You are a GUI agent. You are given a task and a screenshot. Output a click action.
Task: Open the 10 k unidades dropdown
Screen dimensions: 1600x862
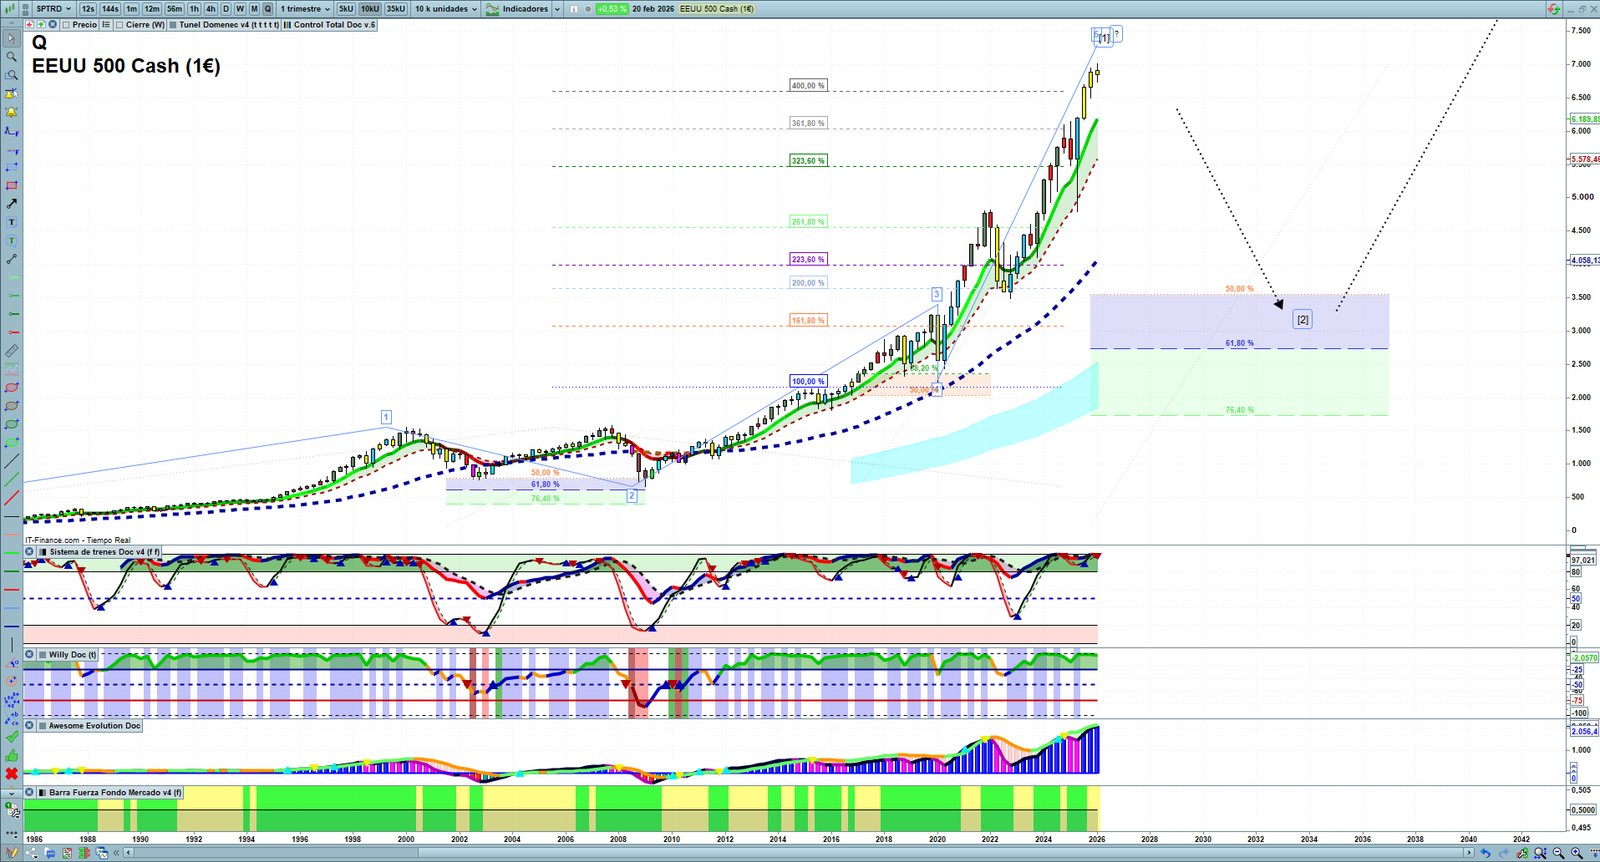(446, 9)
